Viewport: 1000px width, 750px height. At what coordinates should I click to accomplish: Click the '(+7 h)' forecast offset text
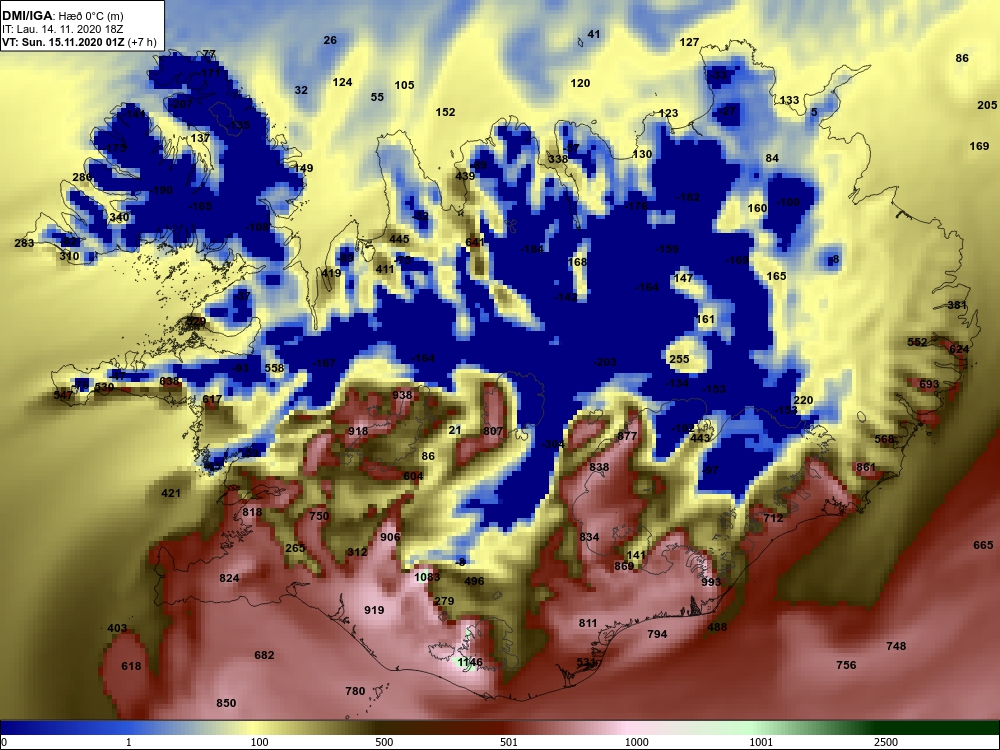coord(142,43)
